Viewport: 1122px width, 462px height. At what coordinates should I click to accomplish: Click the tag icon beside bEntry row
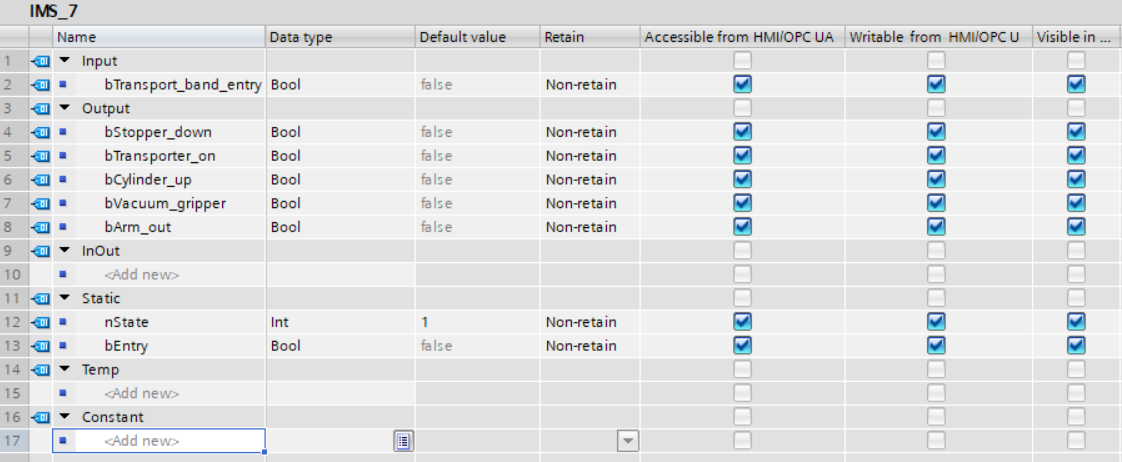[41, 346]
